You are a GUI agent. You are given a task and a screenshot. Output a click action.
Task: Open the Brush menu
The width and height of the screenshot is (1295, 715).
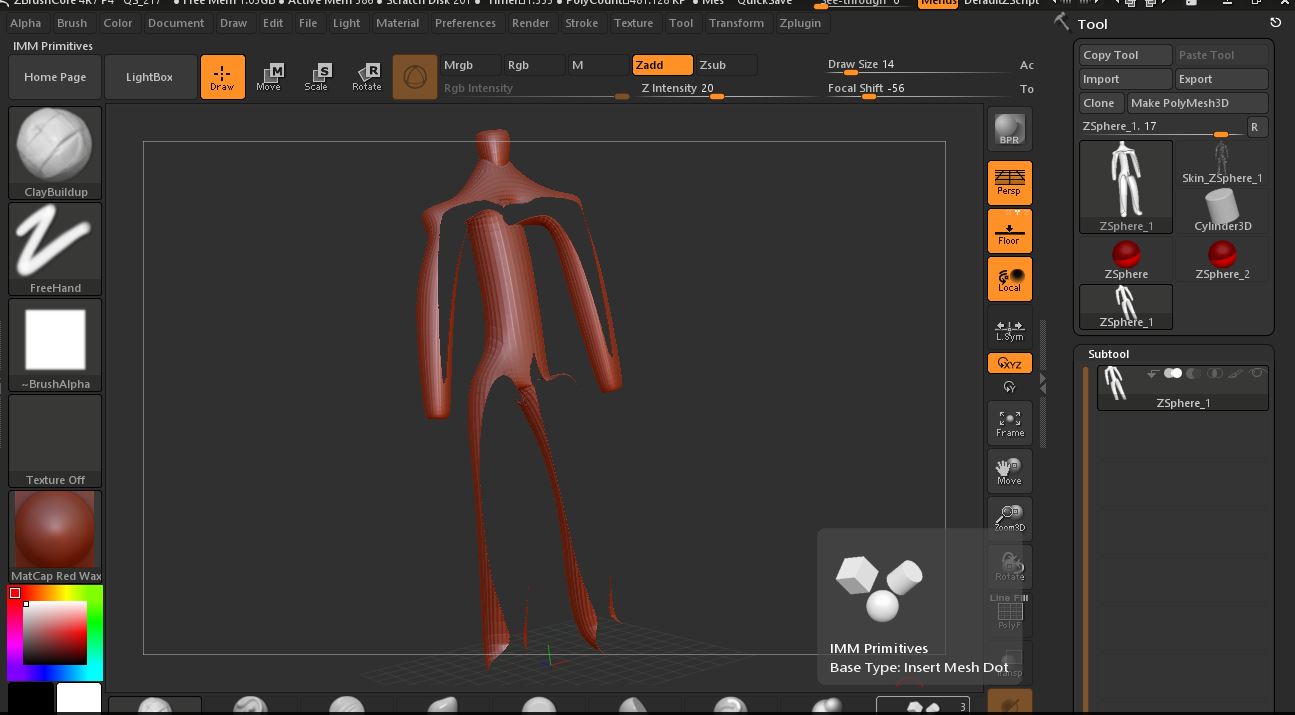72,23
